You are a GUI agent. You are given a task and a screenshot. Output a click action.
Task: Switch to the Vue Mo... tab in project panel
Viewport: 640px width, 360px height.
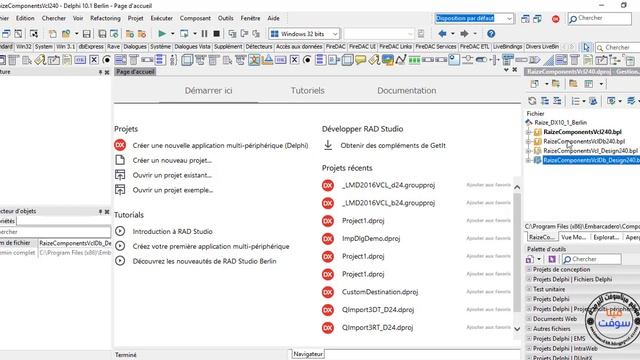(x=573, y=237)
